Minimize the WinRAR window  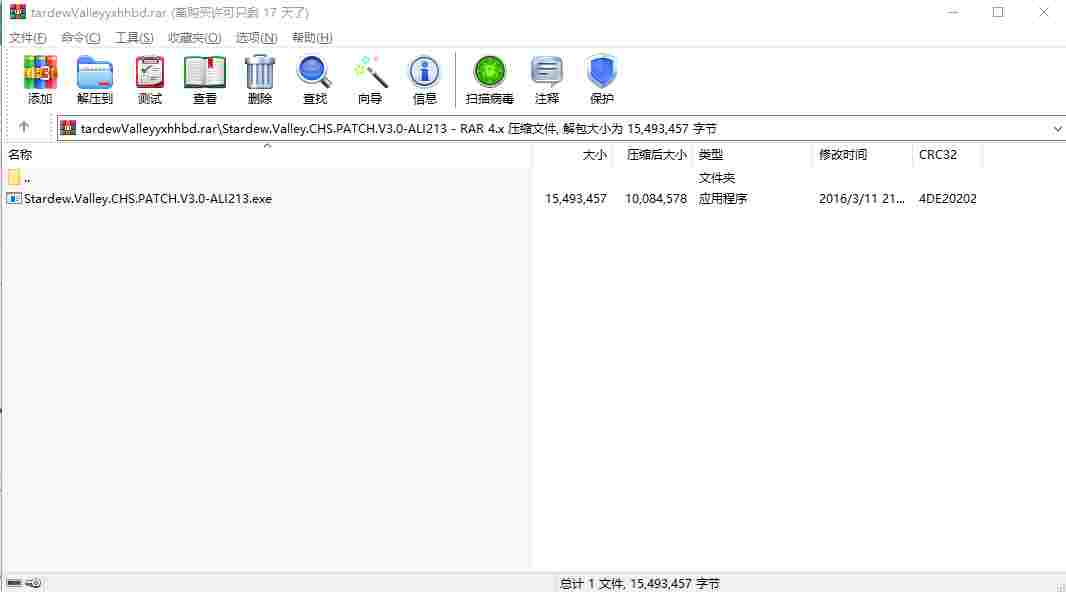point(953,12)
